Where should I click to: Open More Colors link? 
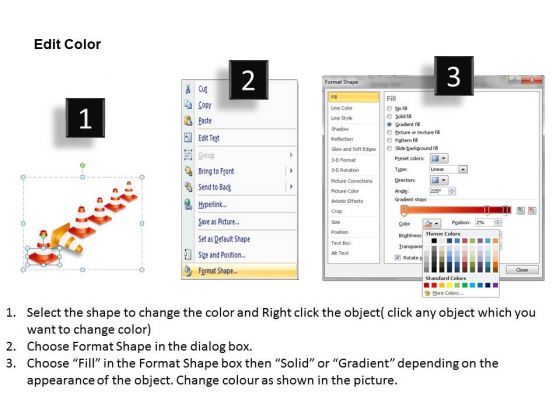coord(448,293)
